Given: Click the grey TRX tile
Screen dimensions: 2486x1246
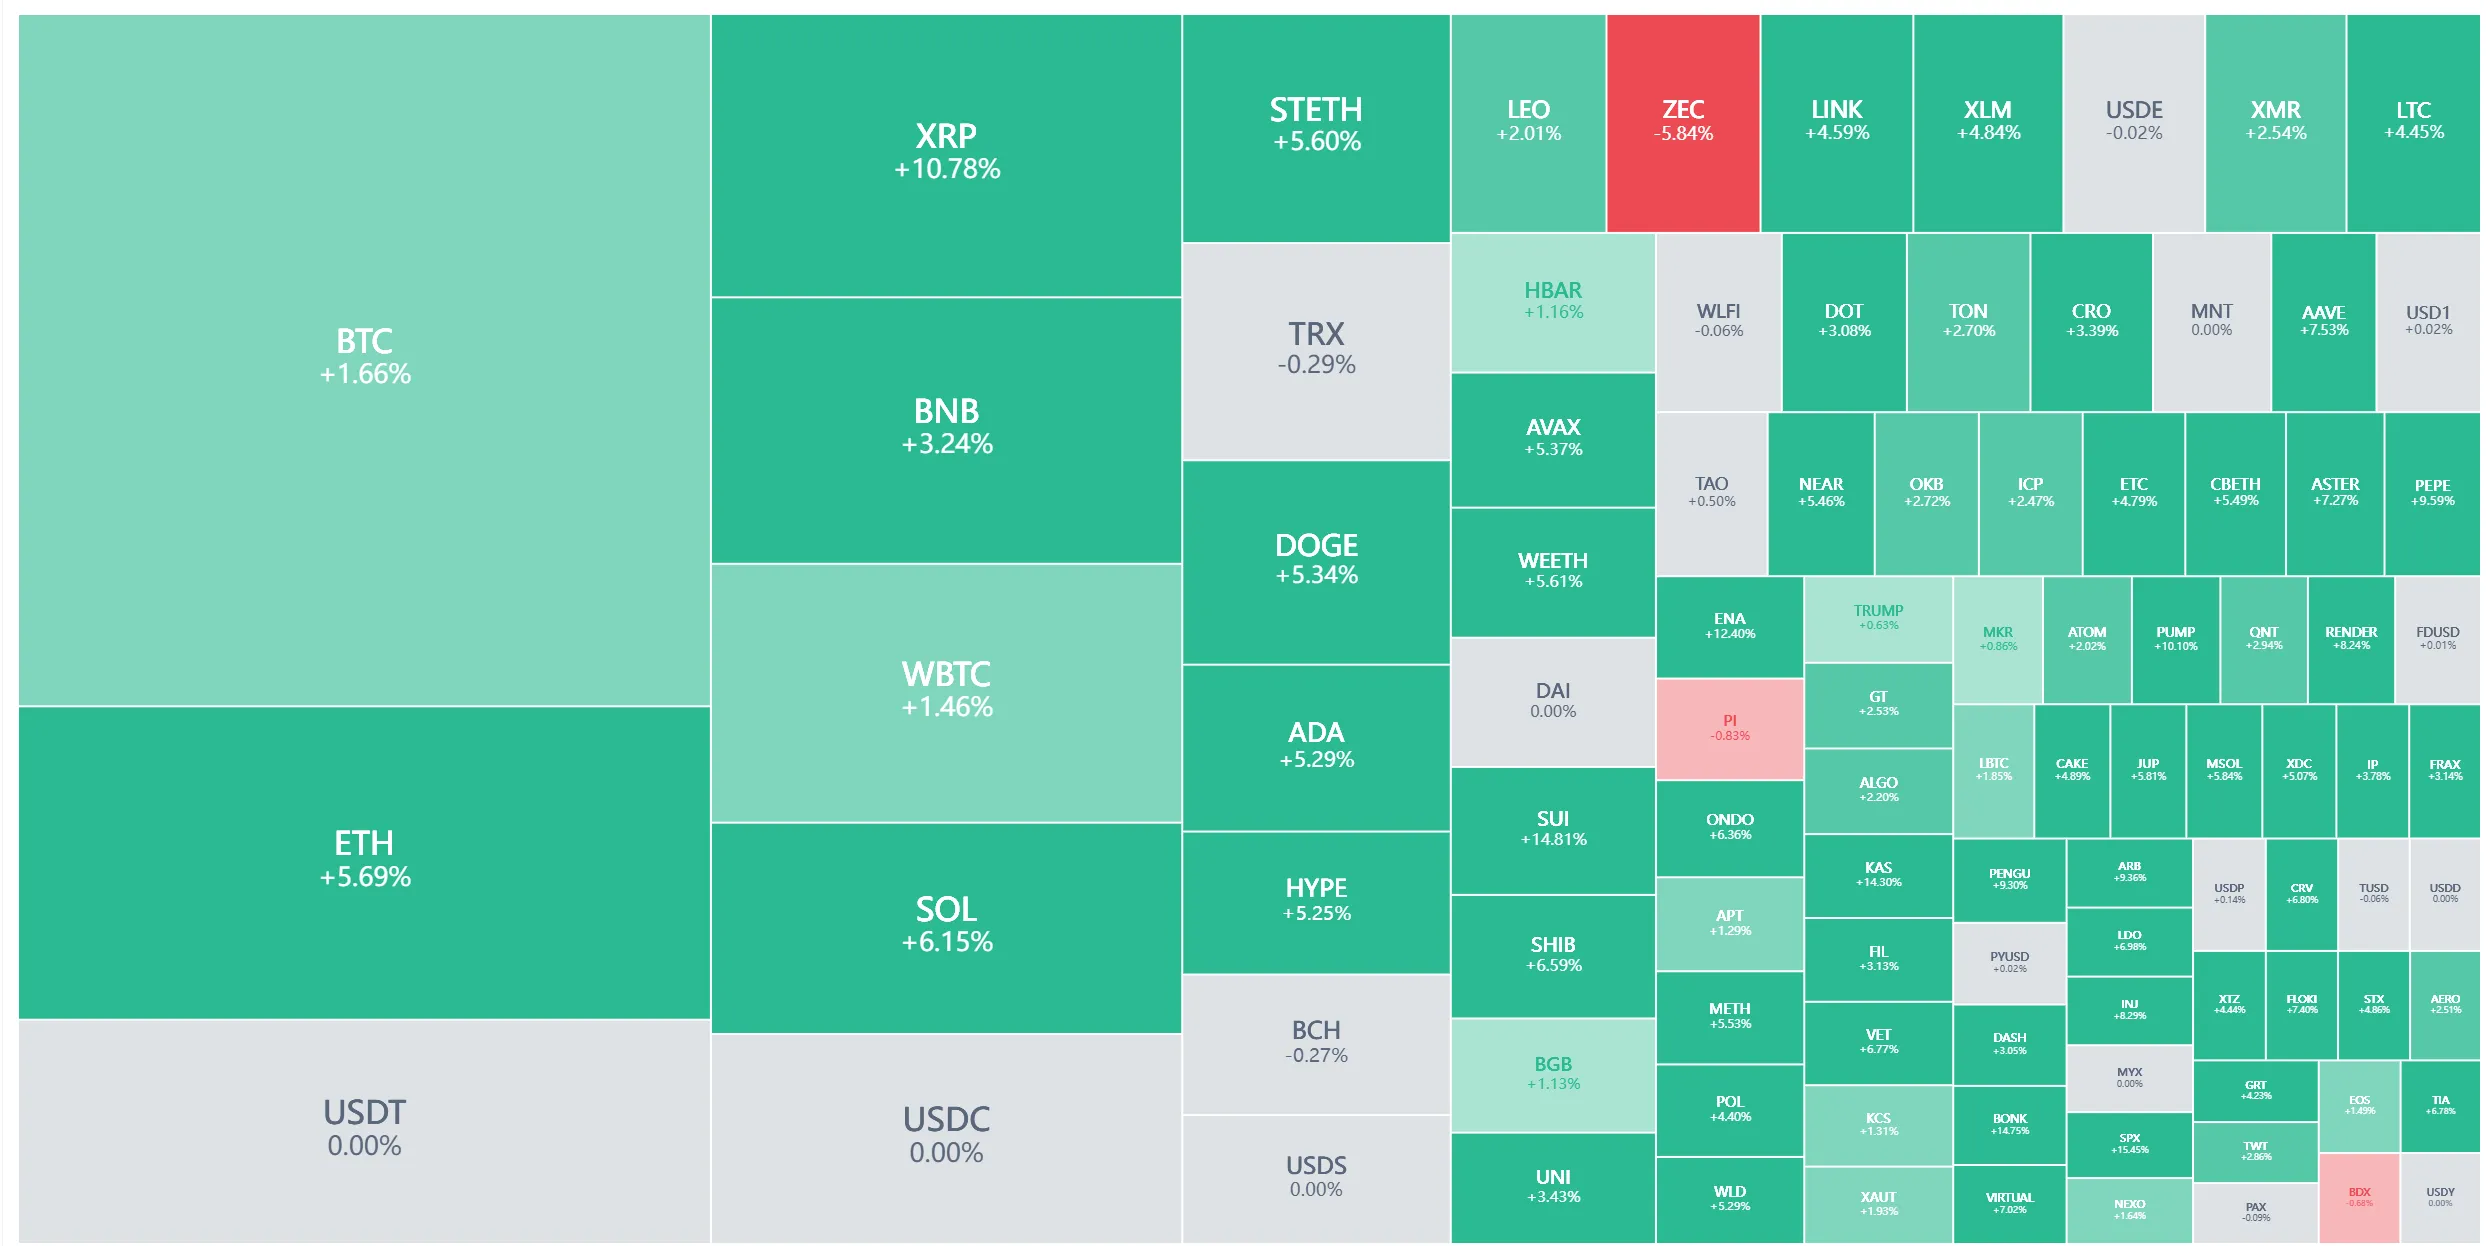Looking at the screenshot, I should pyautogui.click(x=1316, y=348).
